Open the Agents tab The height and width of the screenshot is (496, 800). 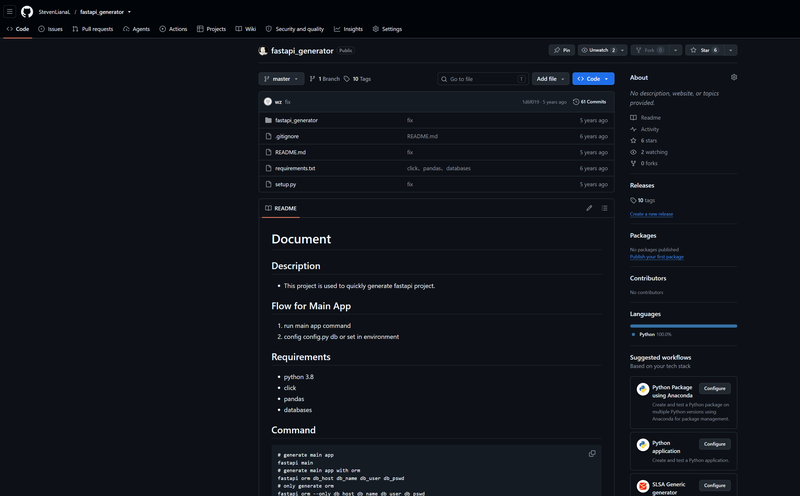click(136, 29)
